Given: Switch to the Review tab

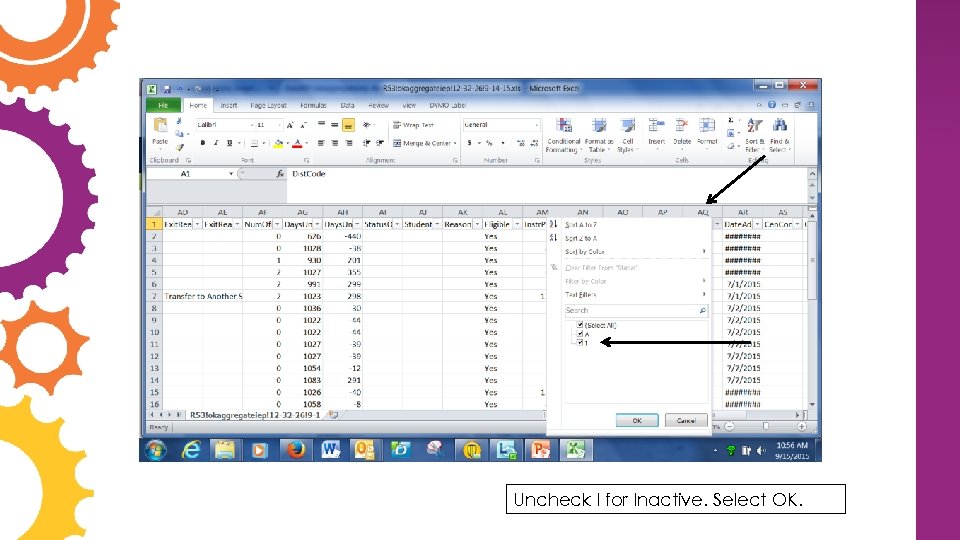Looking at the screenshot, I should (378, 105).
